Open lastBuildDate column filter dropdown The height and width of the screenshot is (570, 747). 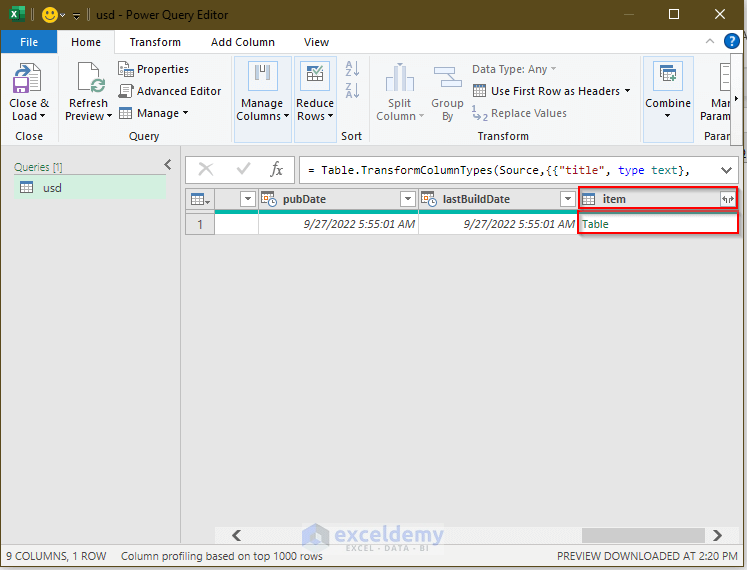point(567,199)
